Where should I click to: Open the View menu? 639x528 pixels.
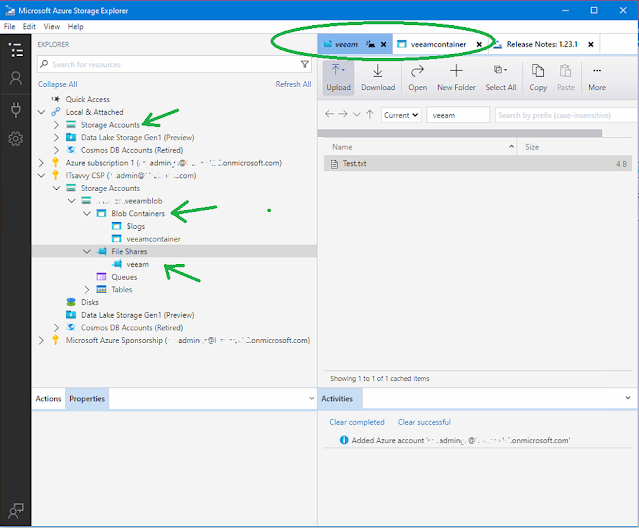tap(52, 26)
